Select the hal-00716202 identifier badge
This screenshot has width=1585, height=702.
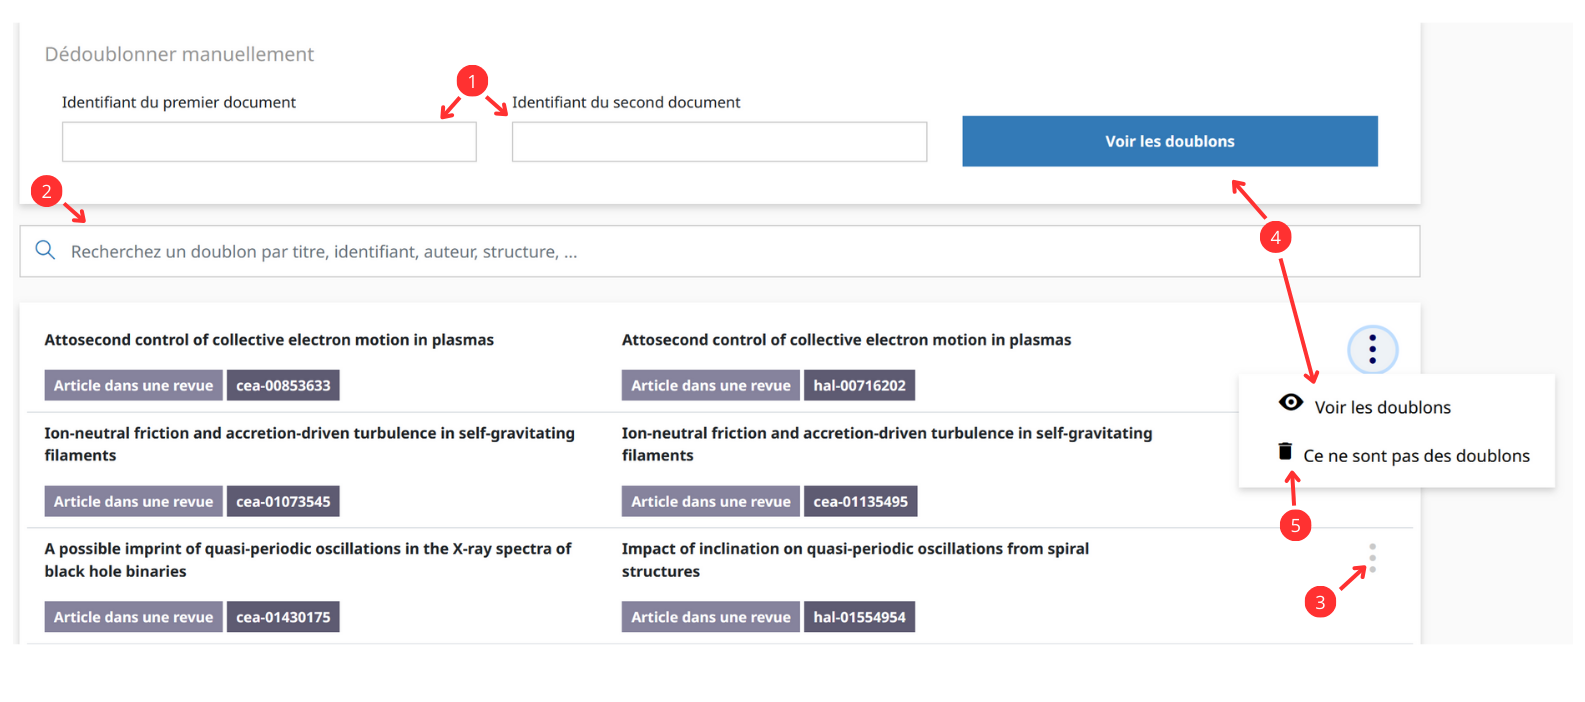point(859,385)
